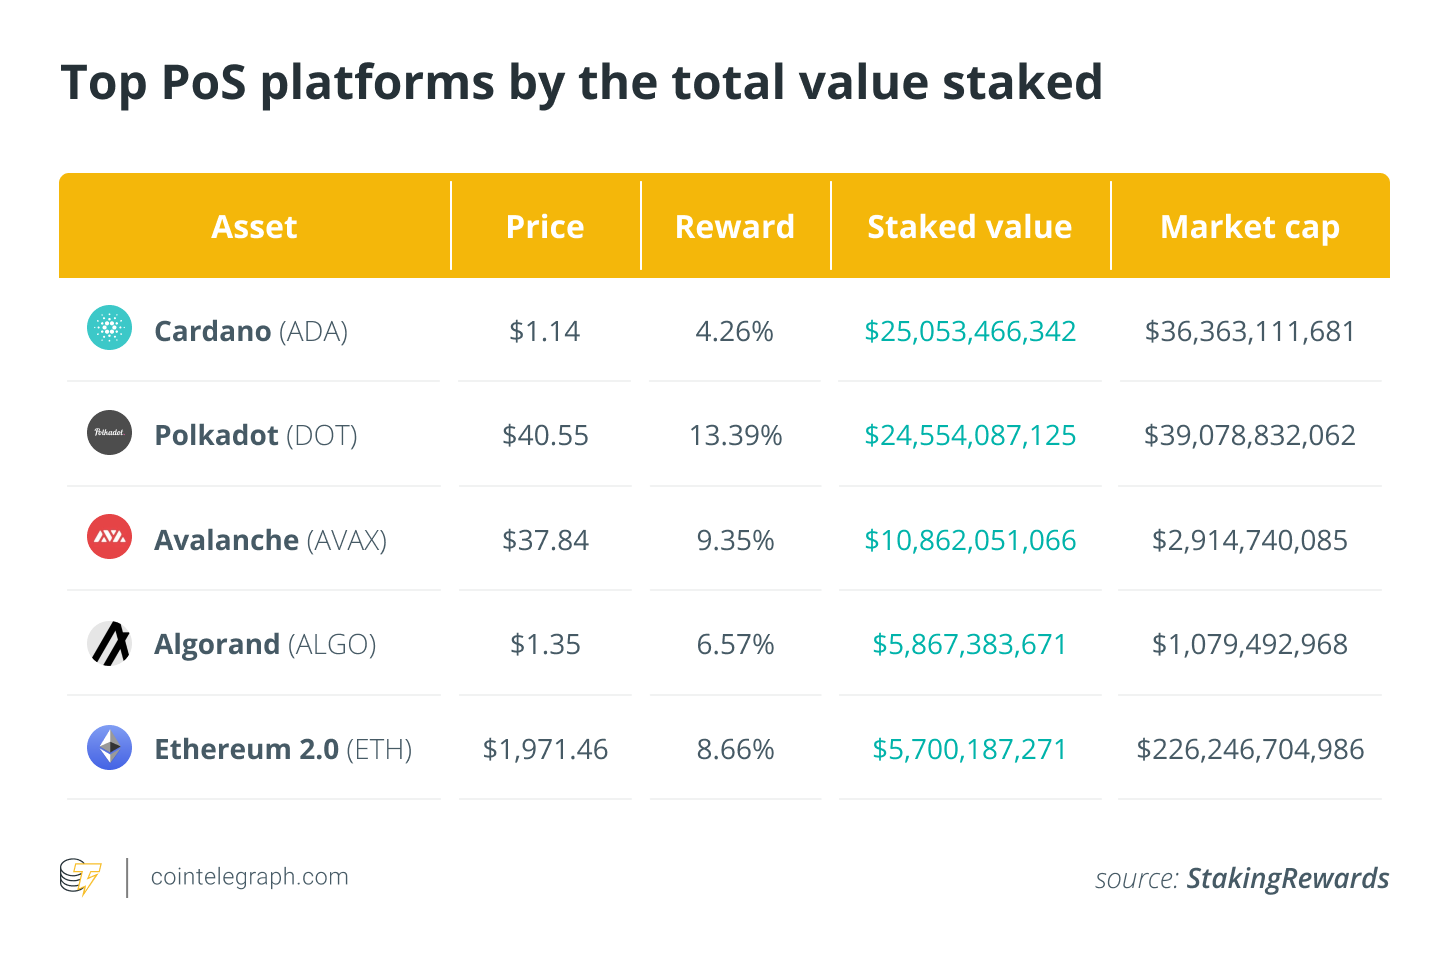This screenshot has width=1450, height=958.
Task: Click the red Avalanche logo icon
Action: 110,537
